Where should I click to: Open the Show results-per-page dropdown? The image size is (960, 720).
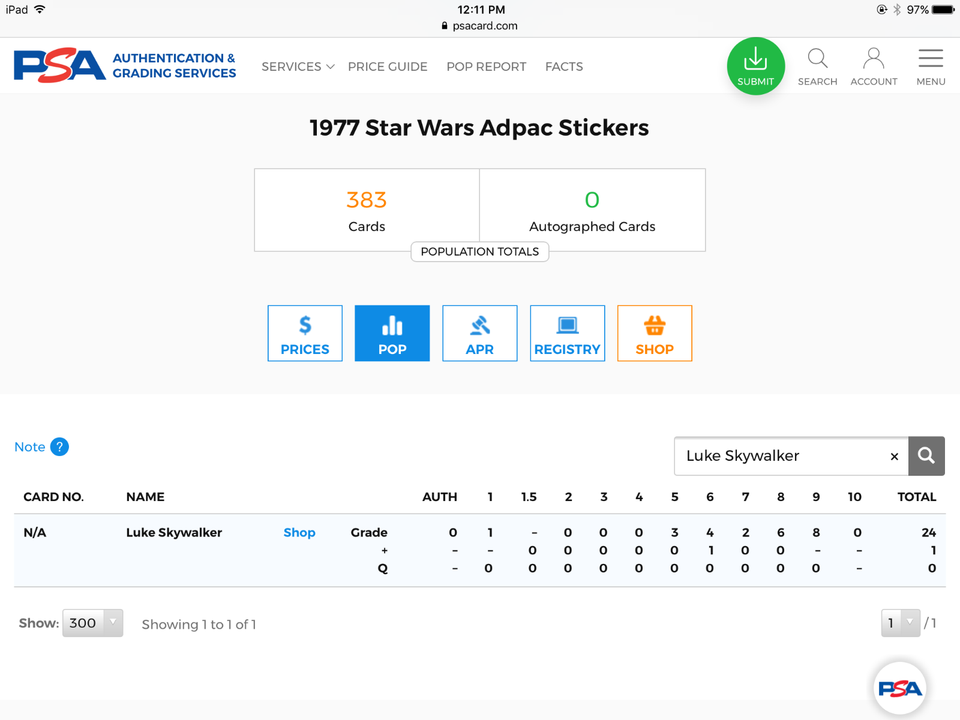92,622
